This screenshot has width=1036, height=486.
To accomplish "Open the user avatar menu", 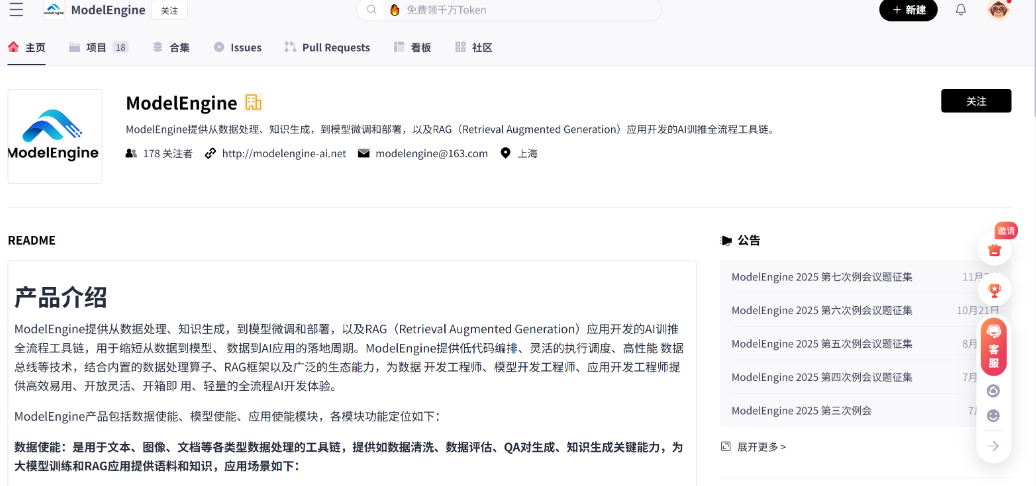I will point(998,9).
